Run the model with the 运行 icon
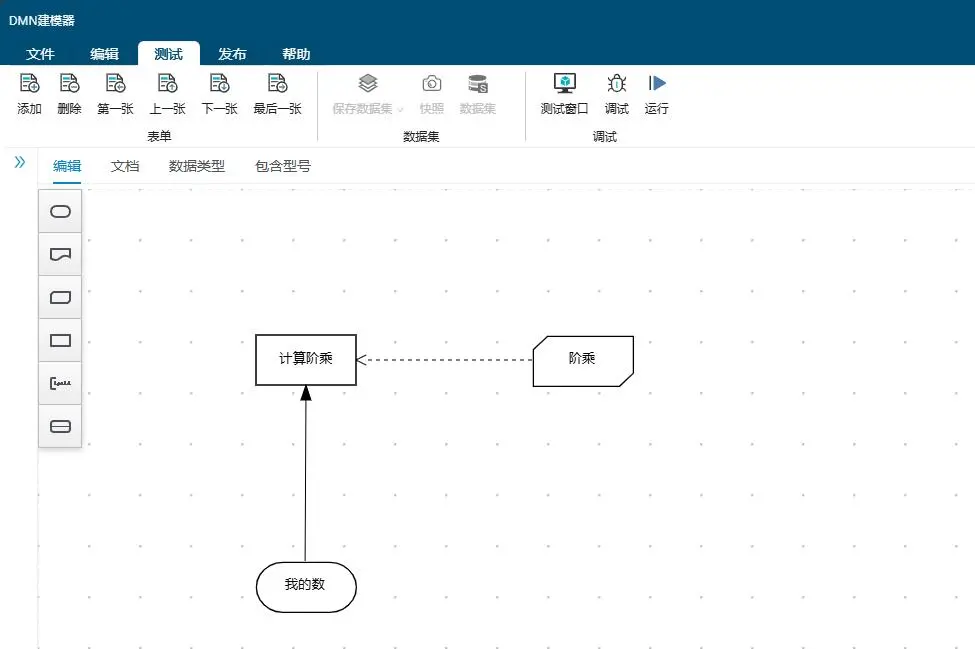 [x=656, y=93]
